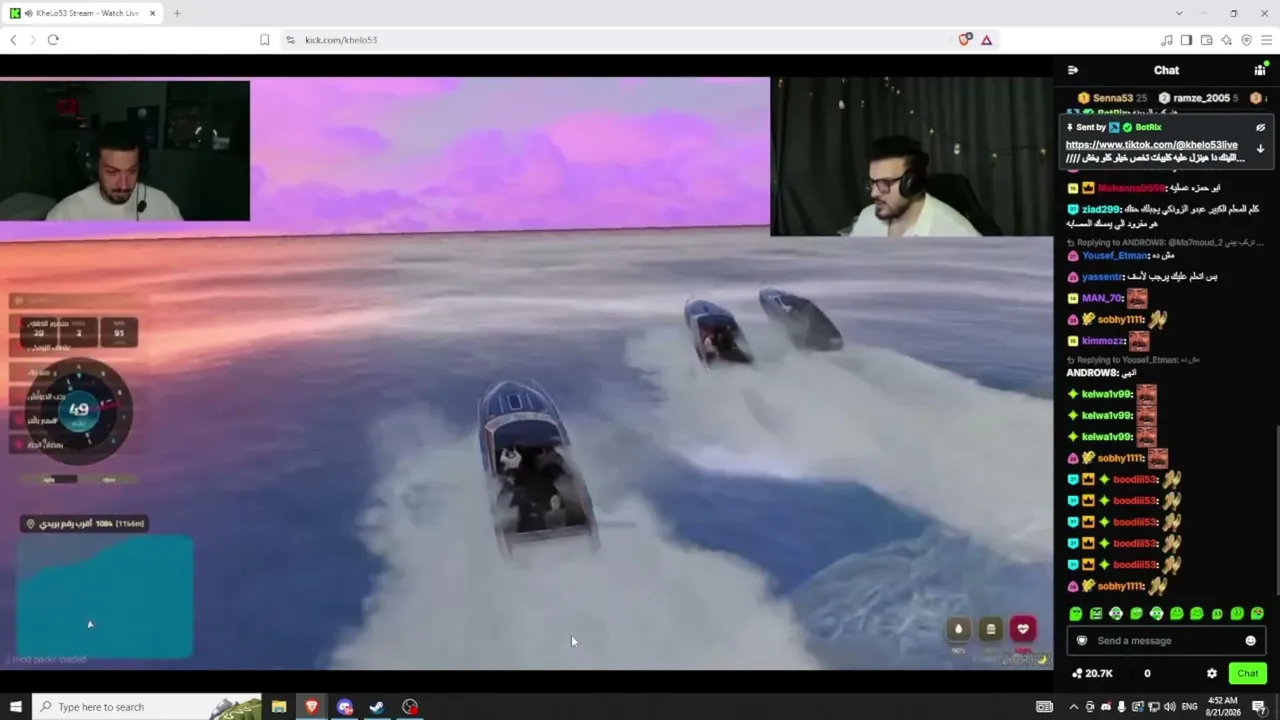Open the chat settings gear
The height and width of the screenshot is (720, 1280).
click(1212, 673)
